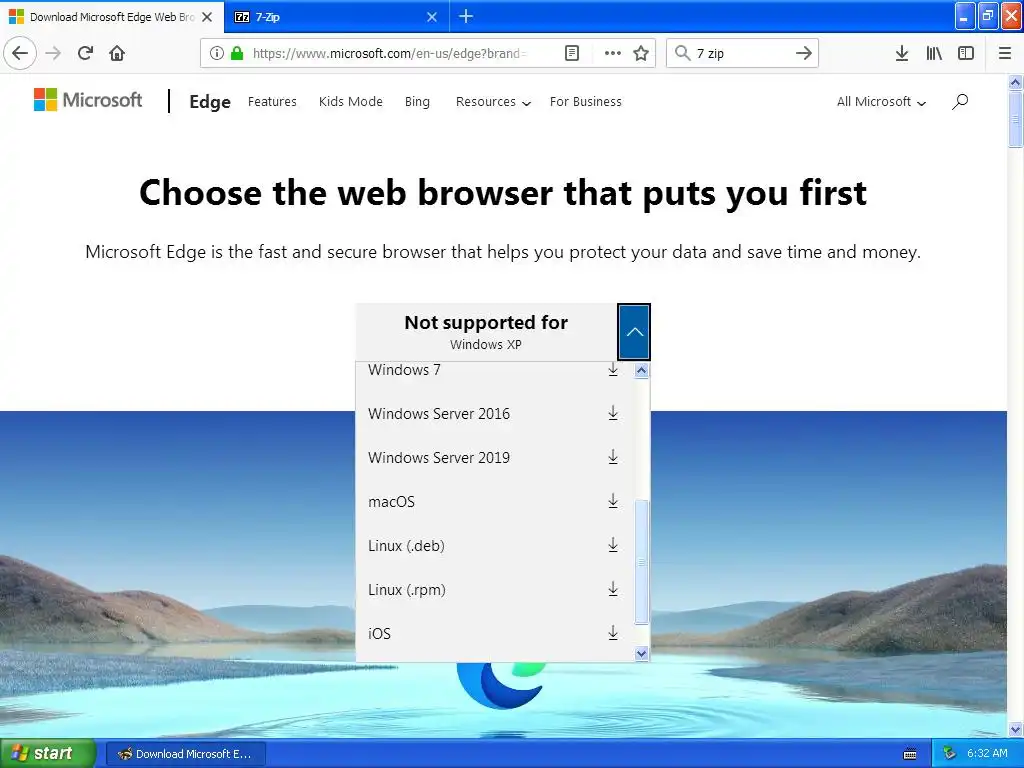Screen dimensions: 1024x768
Task: Click the taskbar clock showing 6:32 AM
Action: pyautogui.click(x=987, y=754)
